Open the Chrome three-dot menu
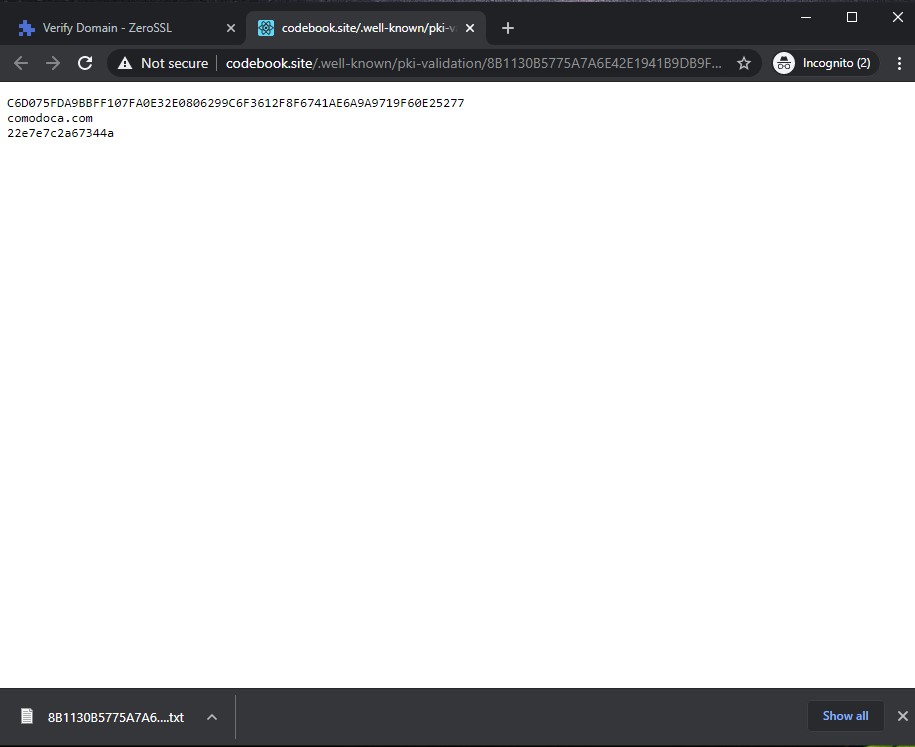 click(899, 63)
